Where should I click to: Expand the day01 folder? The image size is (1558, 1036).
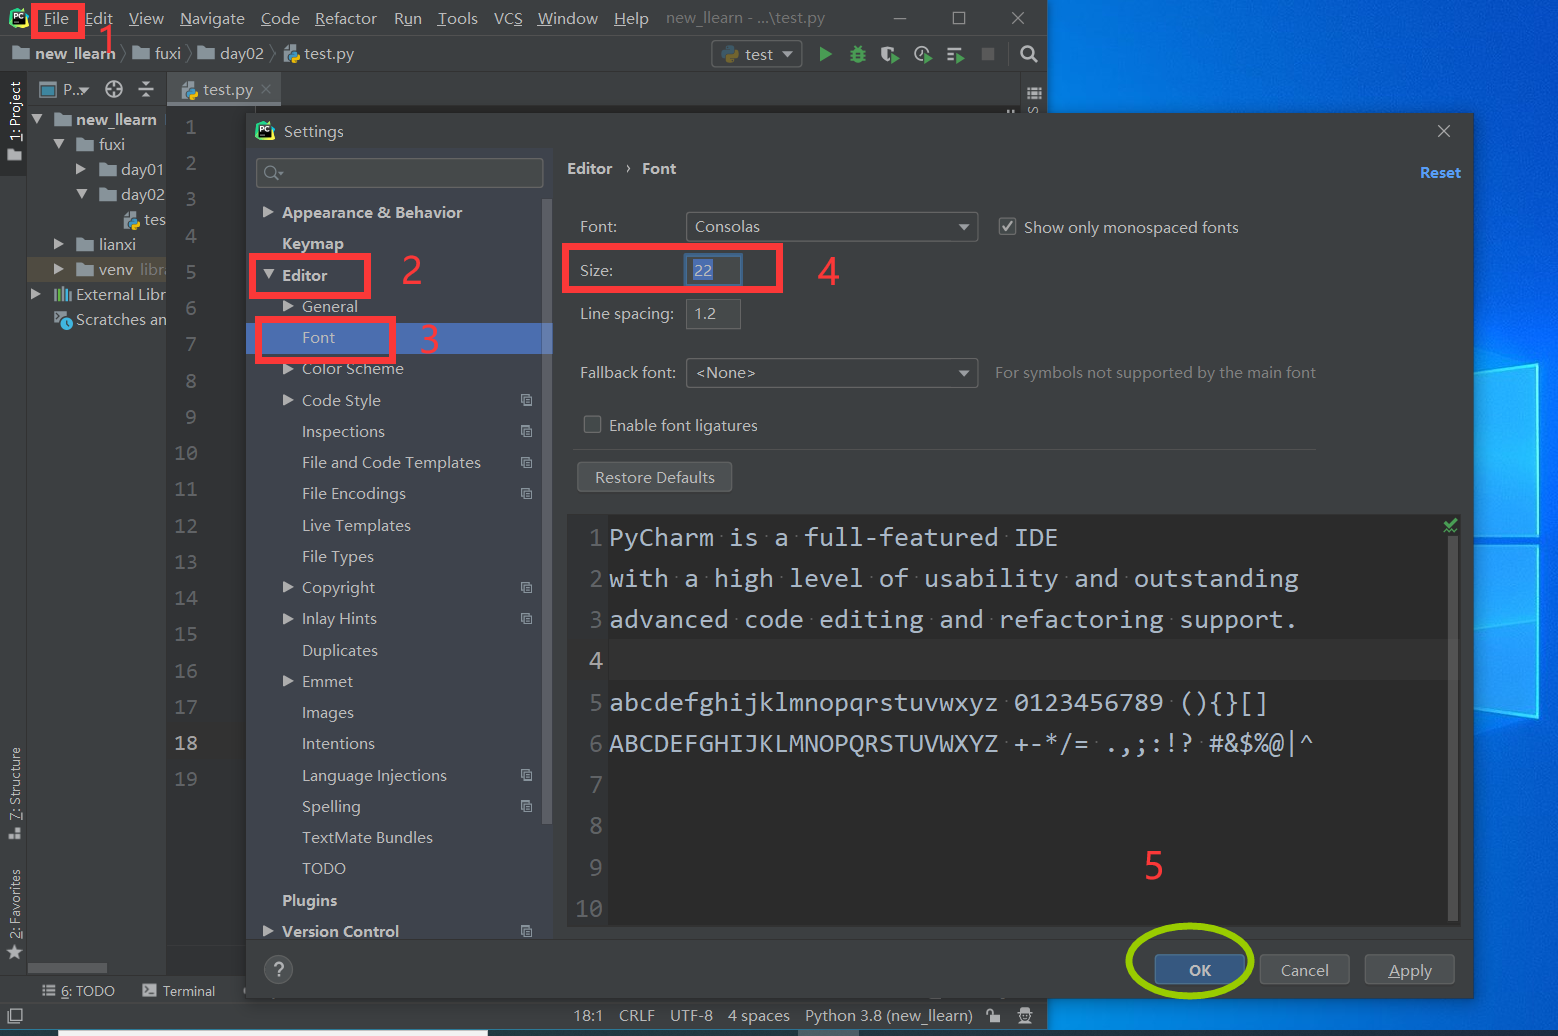(81, 169)
